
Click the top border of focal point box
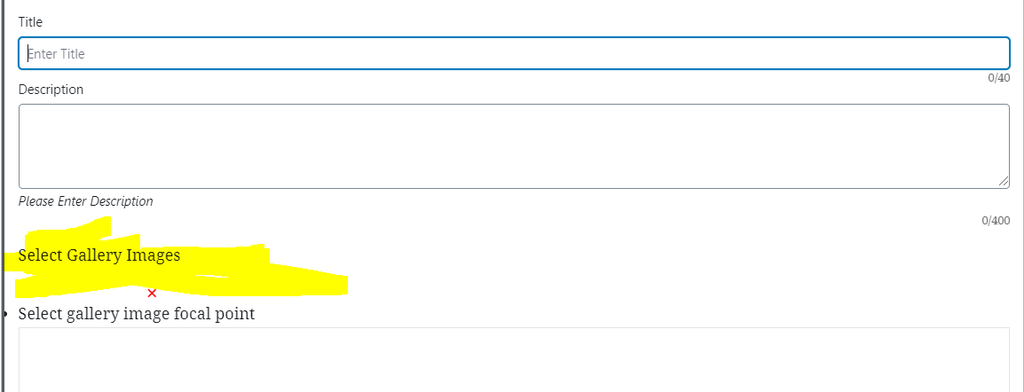point(514,328)
